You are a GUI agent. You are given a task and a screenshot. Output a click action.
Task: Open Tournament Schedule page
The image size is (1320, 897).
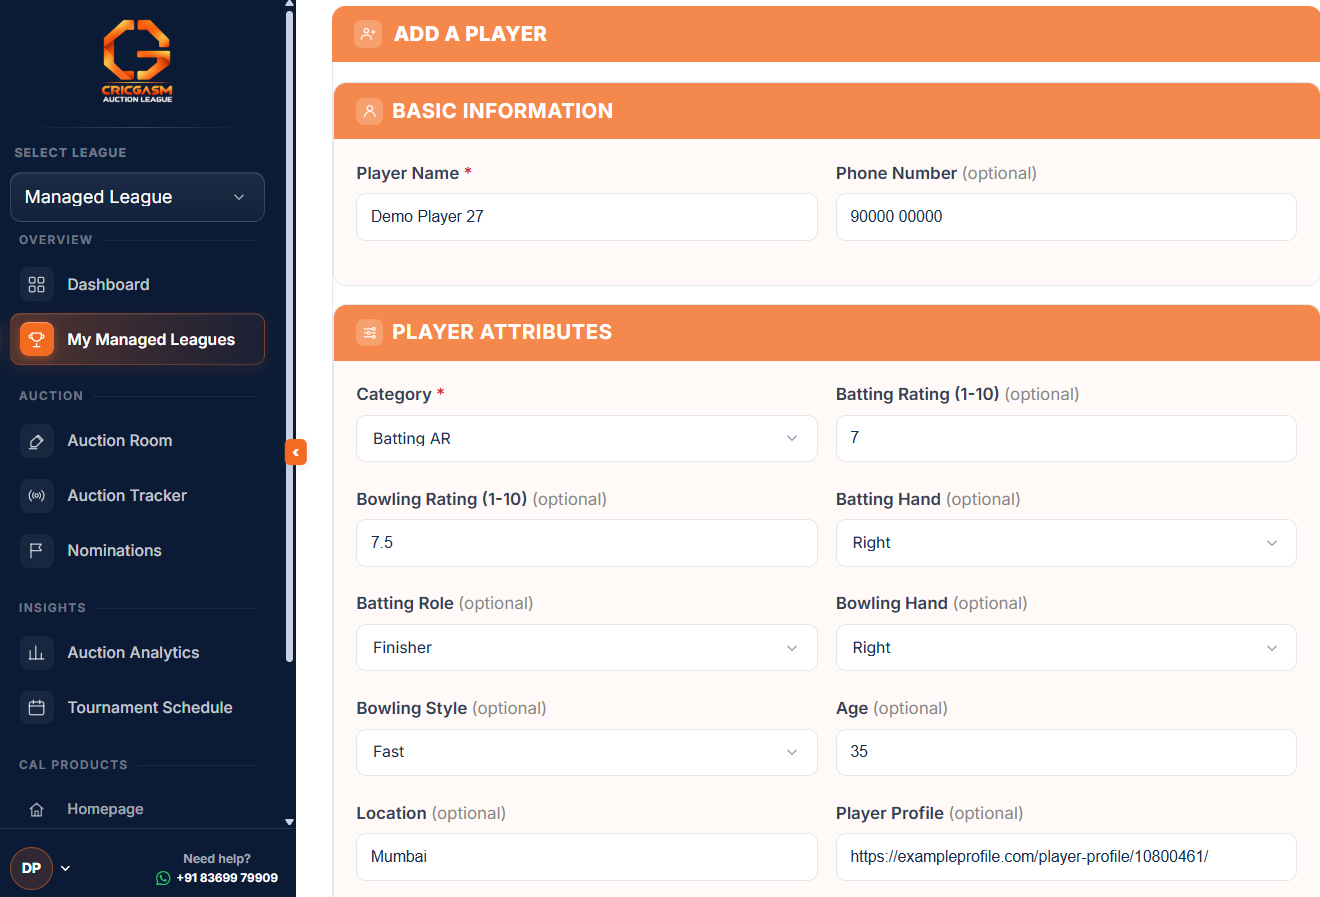pyautogui.click(x=137, y=707)
